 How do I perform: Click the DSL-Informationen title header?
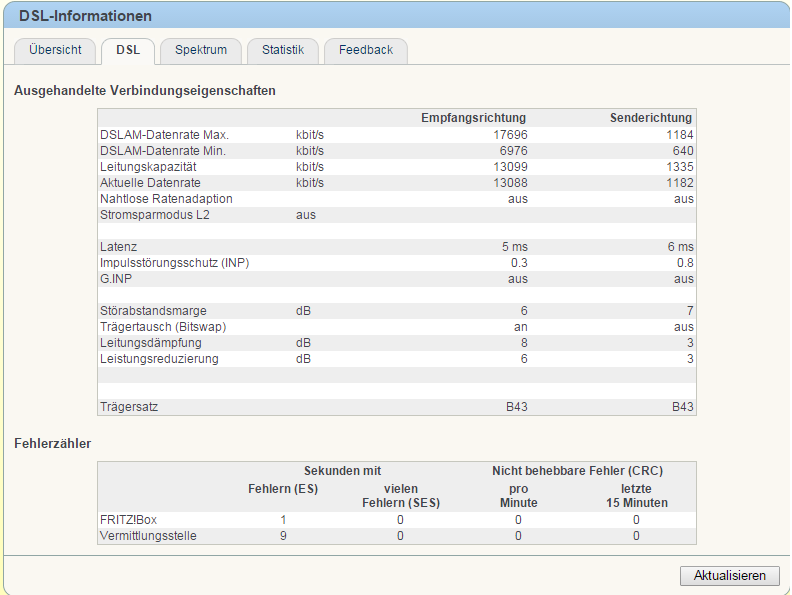click(x=85, y=16)
